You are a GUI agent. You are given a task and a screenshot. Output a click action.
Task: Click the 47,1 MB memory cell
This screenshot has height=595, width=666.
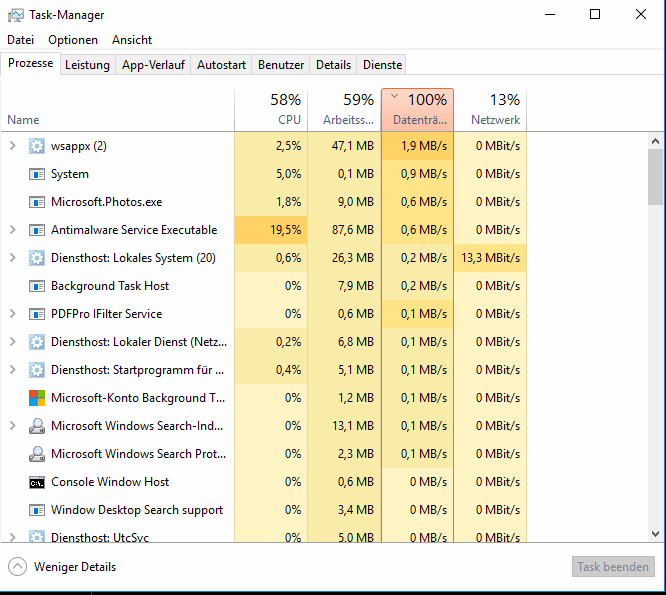[344, 146]
